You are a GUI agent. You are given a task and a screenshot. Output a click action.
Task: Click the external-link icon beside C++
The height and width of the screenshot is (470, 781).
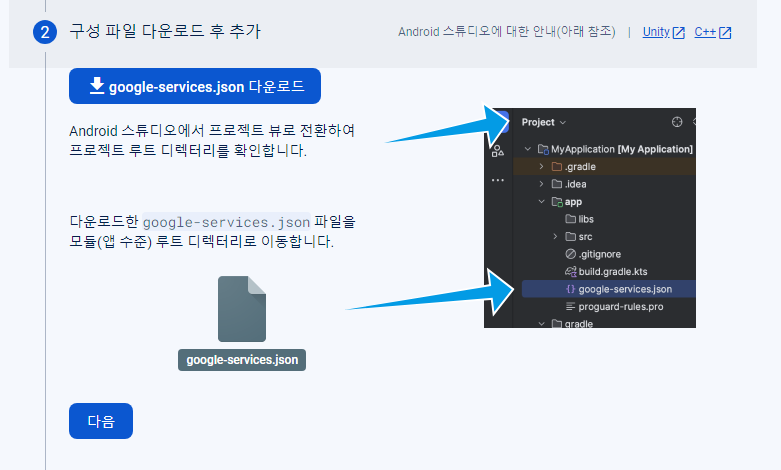click(725, 33)
